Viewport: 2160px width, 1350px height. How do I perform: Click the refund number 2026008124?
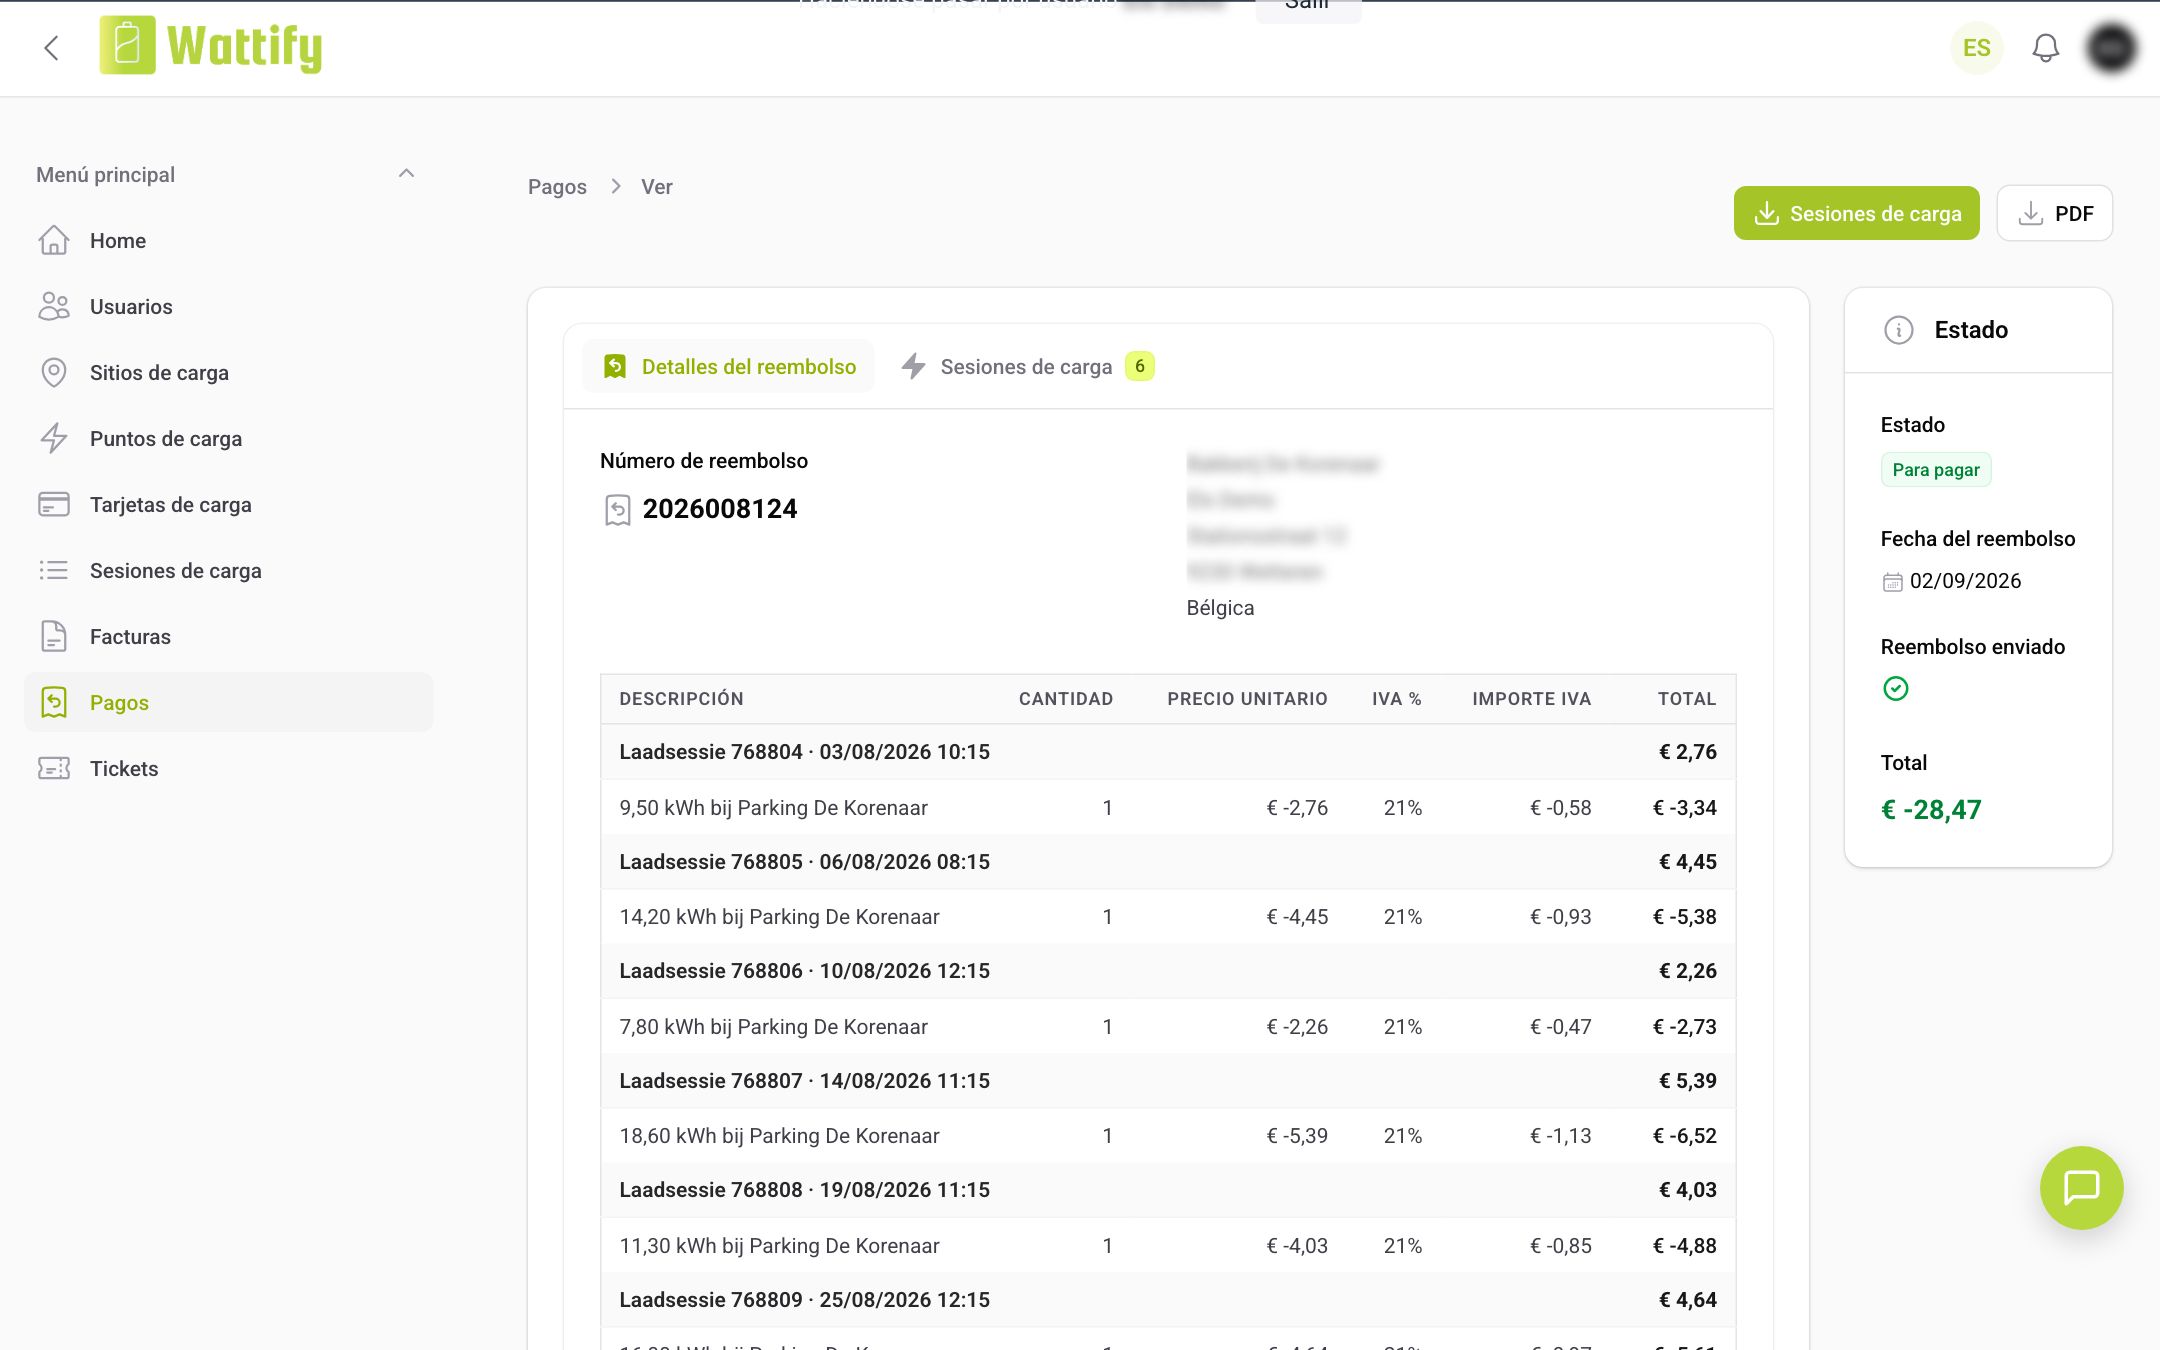click(x=720, y=509)
